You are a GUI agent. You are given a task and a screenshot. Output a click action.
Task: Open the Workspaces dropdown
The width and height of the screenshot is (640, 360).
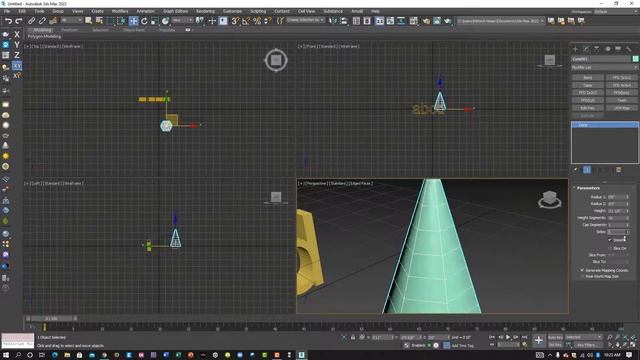616,11
